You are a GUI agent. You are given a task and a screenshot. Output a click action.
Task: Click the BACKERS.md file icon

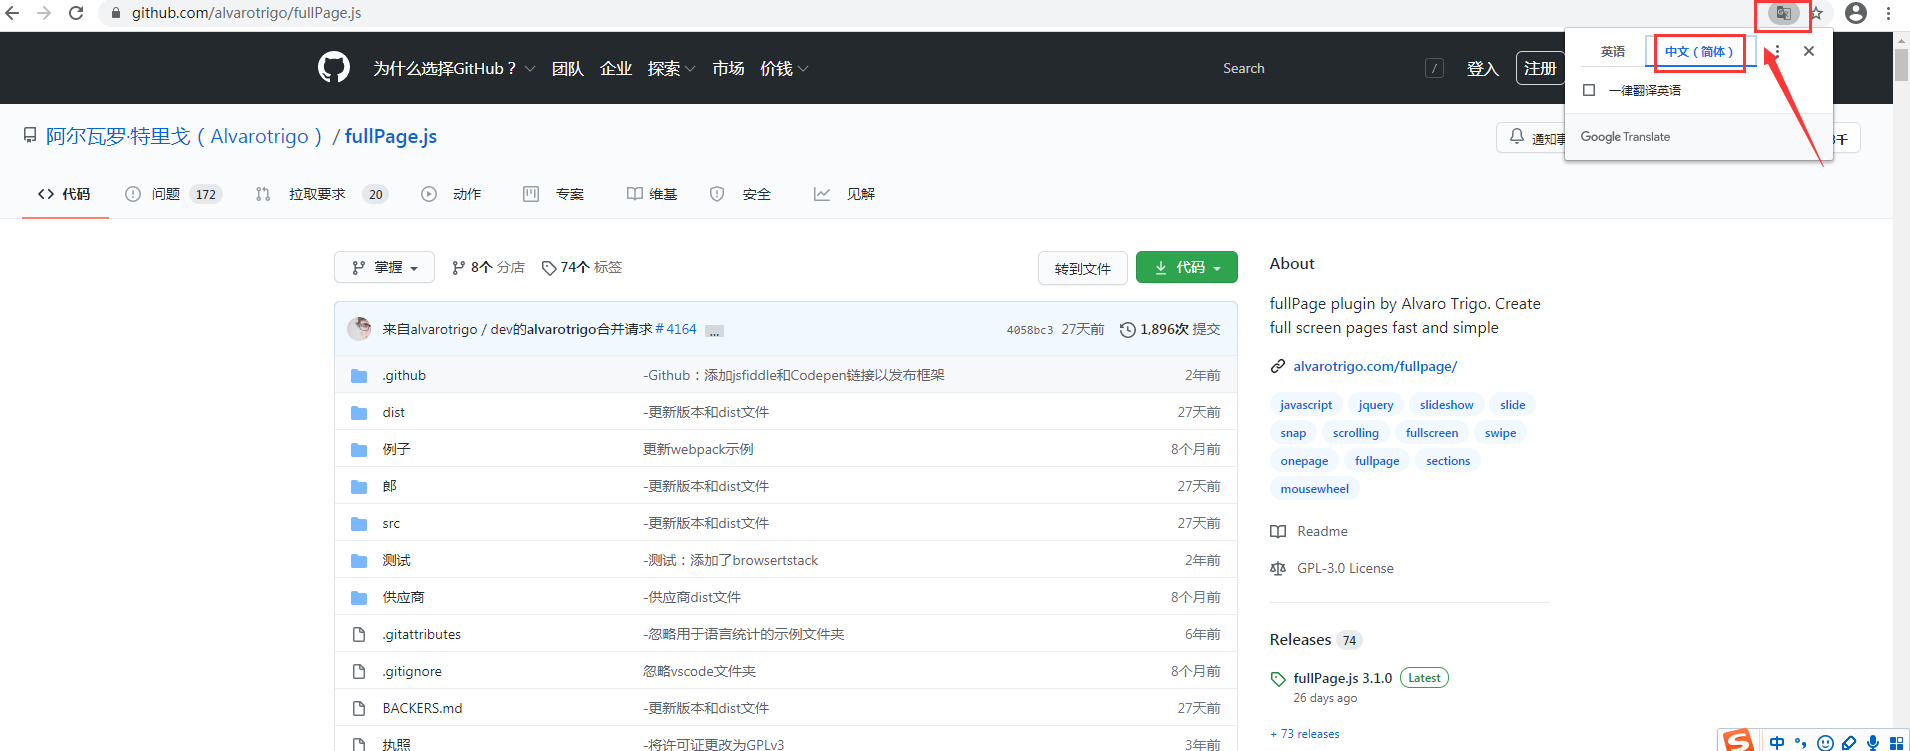click(359, 709)
